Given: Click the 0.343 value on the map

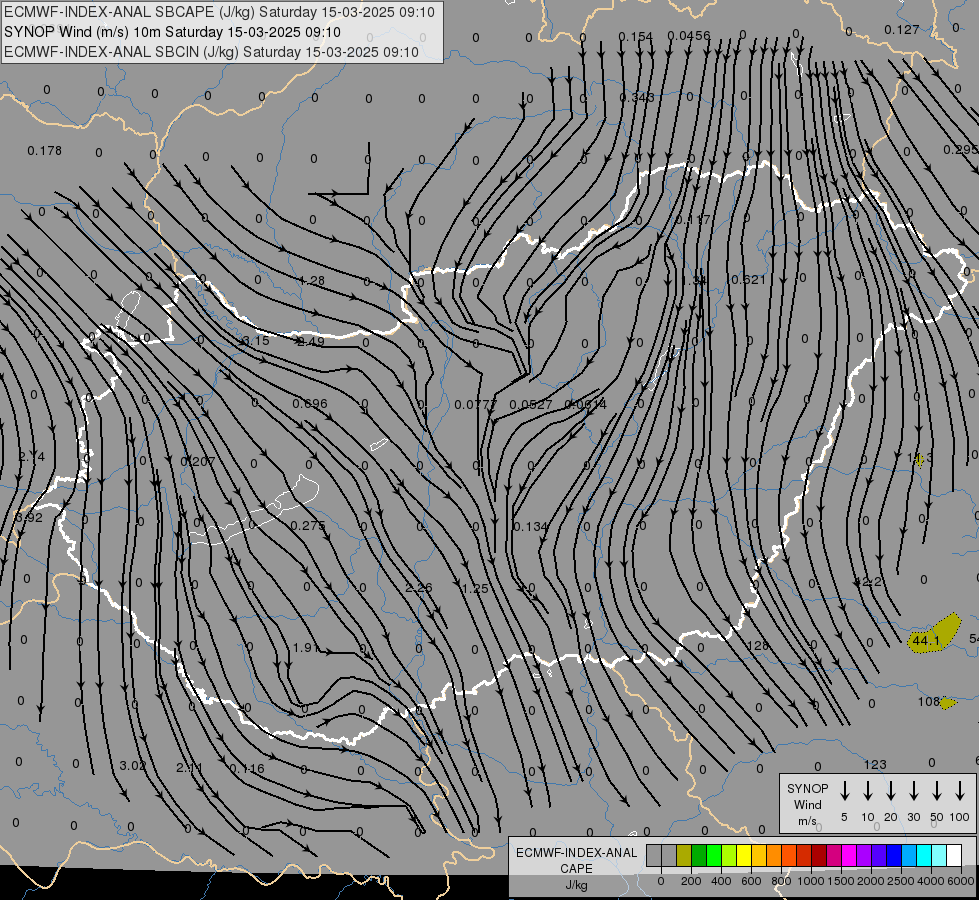Looking at the screenshot, I should point(637,97).
